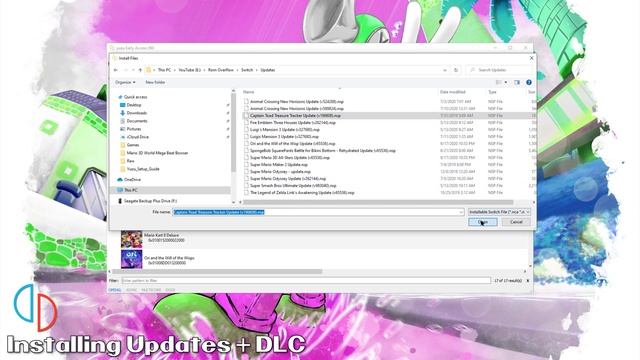Go up one folder level with up arrow

140,70
